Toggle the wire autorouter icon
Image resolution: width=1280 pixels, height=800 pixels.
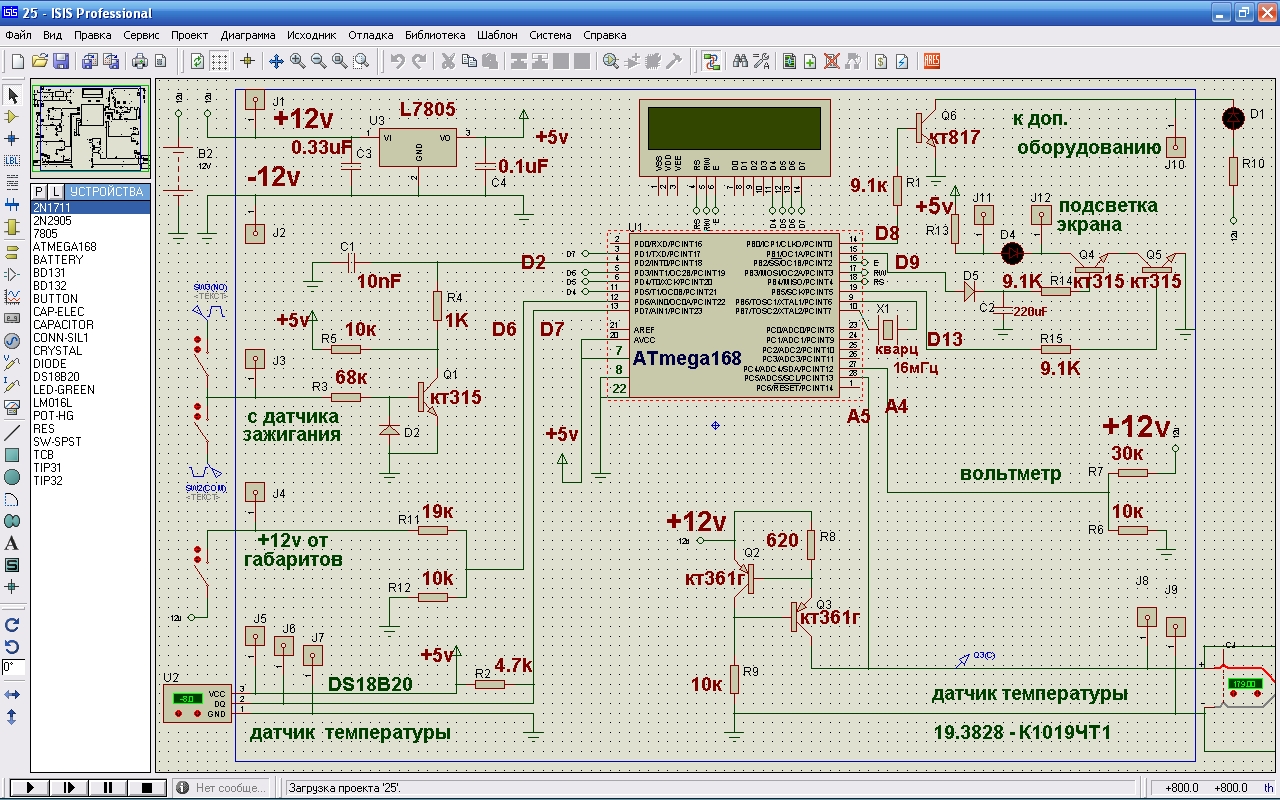[x=711, y=61]
